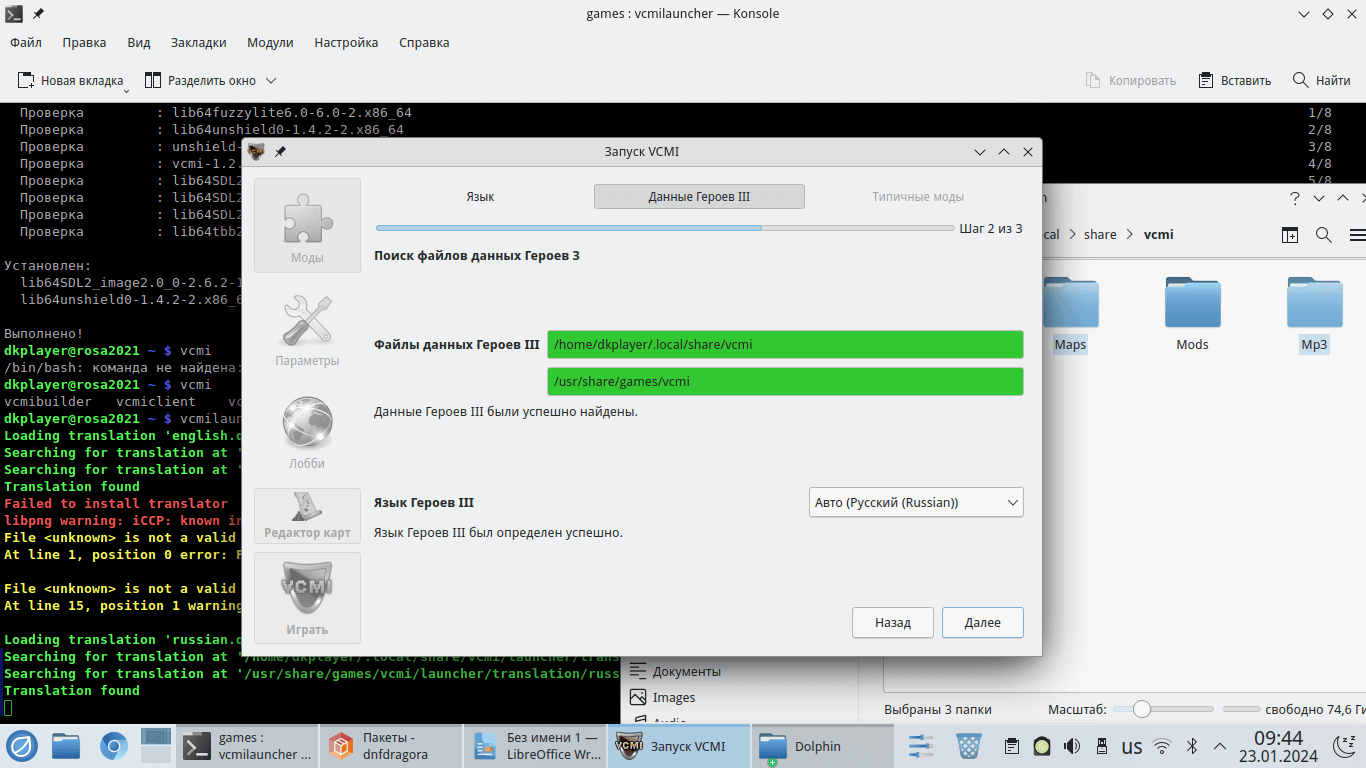Toggle the pin icon in VCMI launcher titlebar
The width and height of the screenshot is (1366, 768).
280,152
